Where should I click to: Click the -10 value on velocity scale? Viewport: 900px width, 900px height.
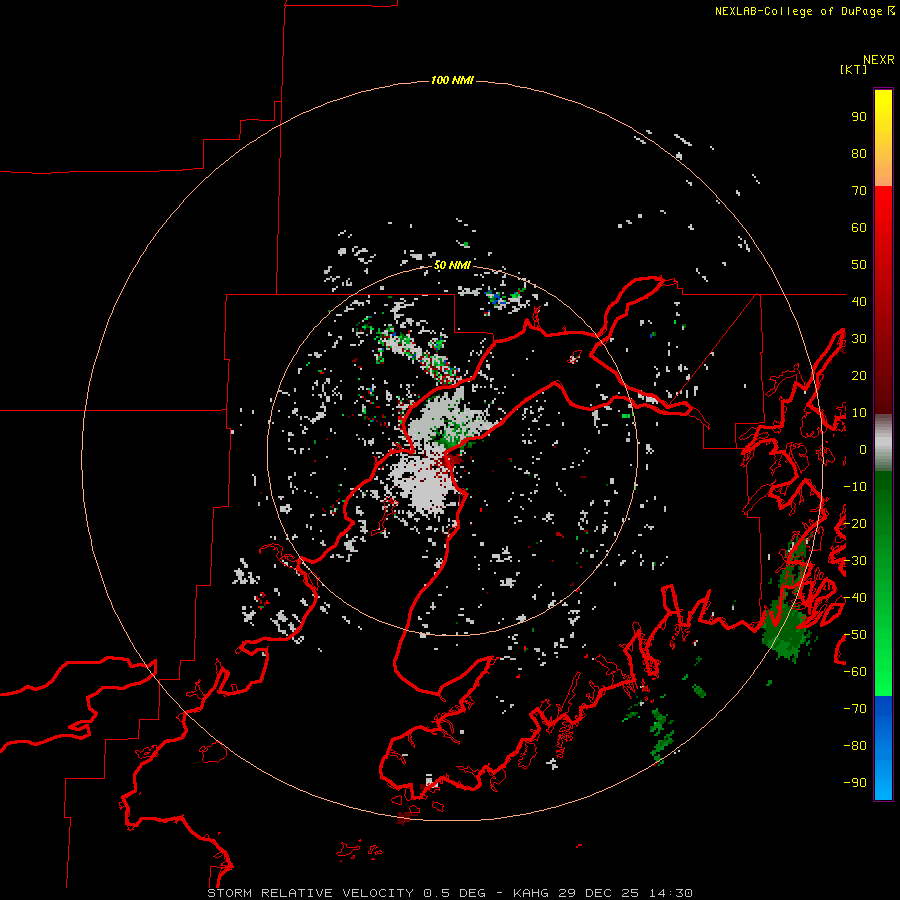click(855, 487)
